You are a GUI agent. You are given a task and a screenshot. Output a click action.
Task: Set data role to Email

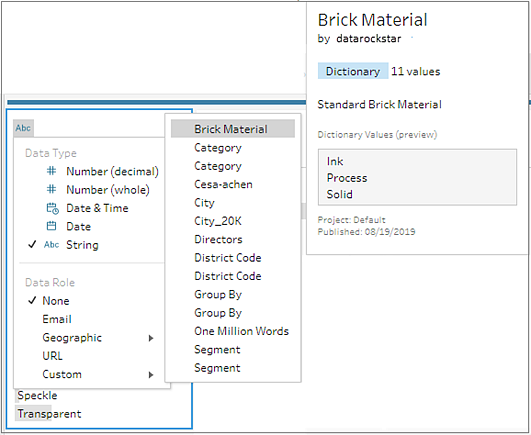pyautogui.click(x=57, y=319)
